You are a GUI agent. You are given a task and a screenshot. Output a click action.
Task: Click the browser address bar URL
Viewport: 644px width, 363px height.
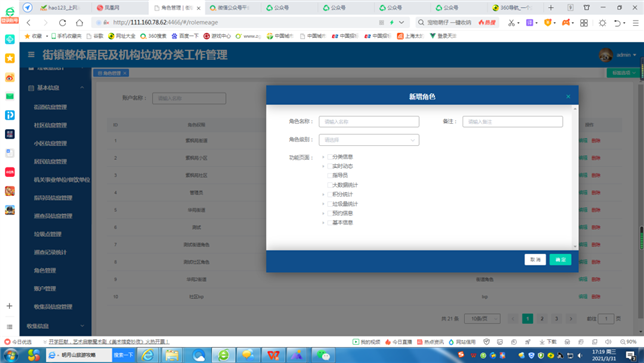click(166, 23)
